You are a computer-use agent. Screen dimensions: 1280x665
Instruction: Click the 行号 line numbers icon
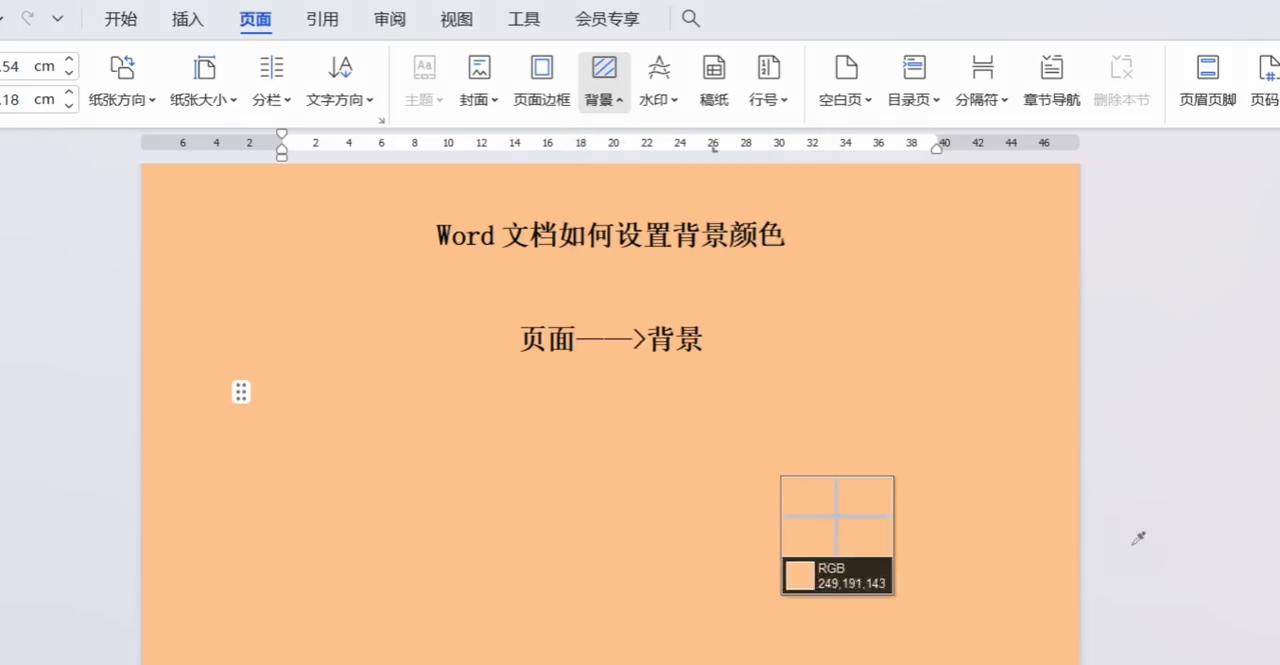click(x=769, y=68)
